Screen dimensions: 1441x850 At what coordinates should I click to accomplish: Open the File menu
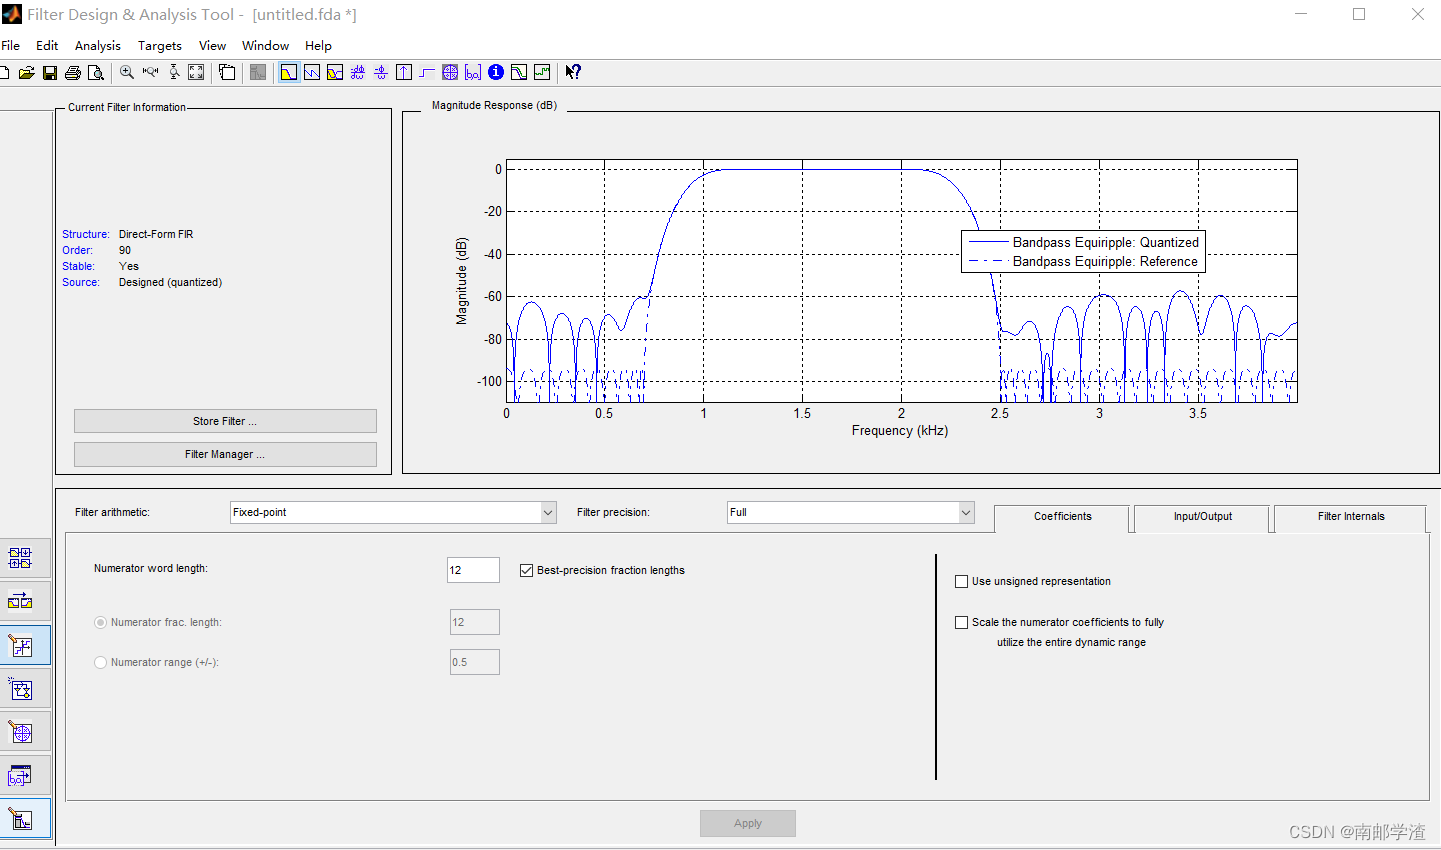point(11,45)
